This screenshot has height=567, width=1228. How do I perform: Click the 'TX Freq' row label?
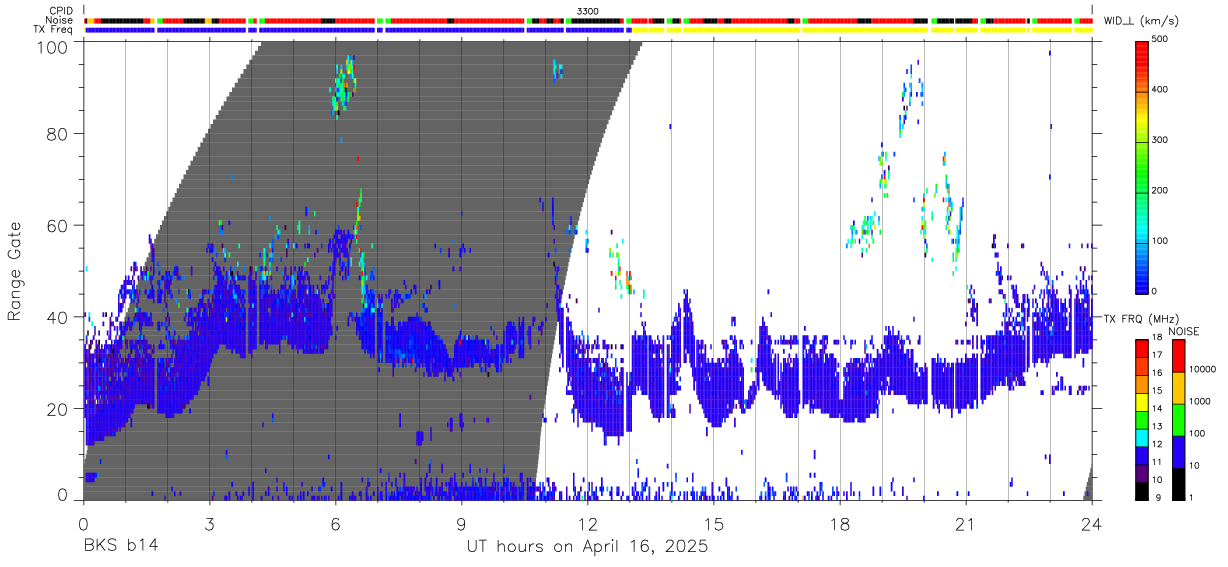[53, 30]
